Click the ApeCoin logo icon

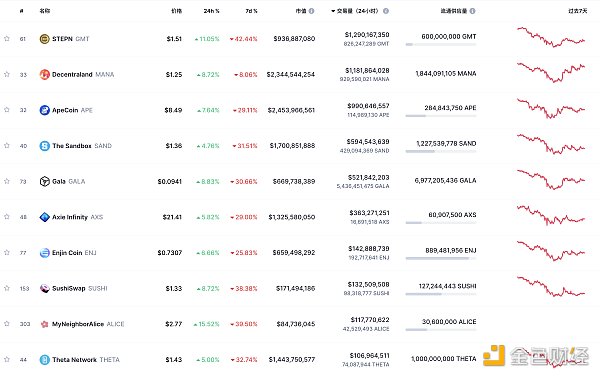45,110
